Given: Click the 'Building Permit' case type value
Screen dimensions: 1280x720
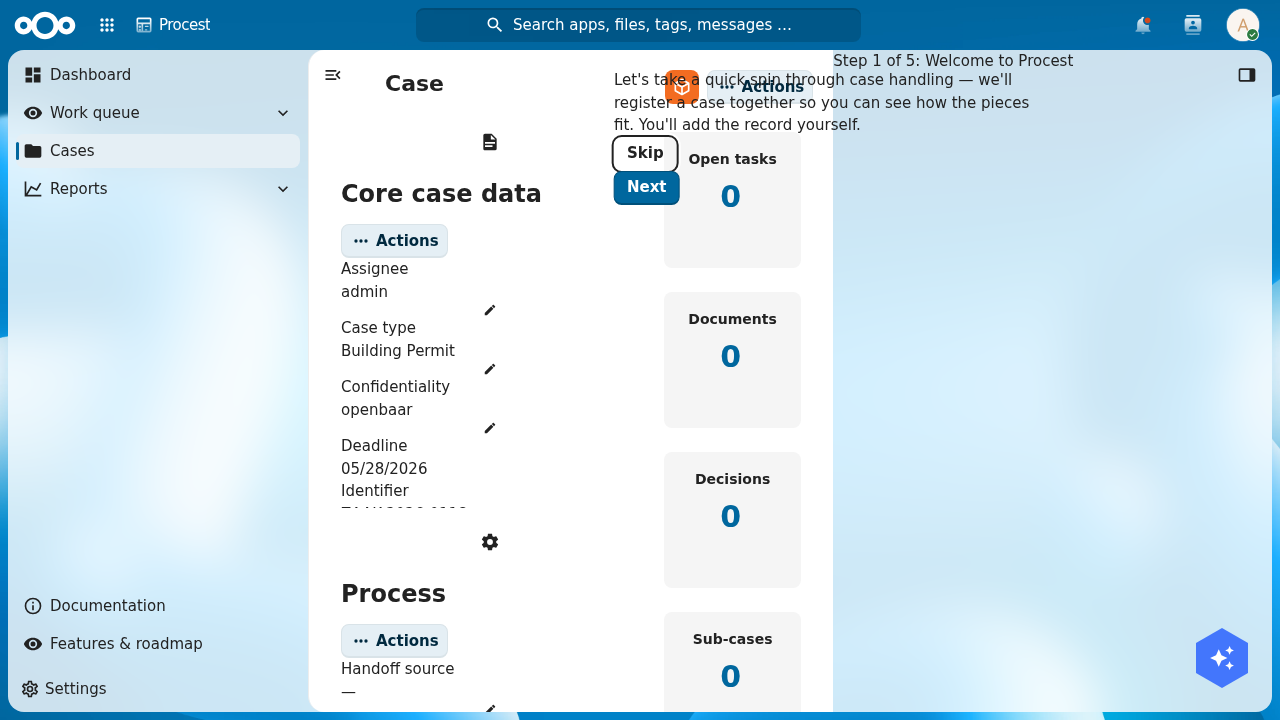Looking at the screenshot, I should tap(398, 351).
